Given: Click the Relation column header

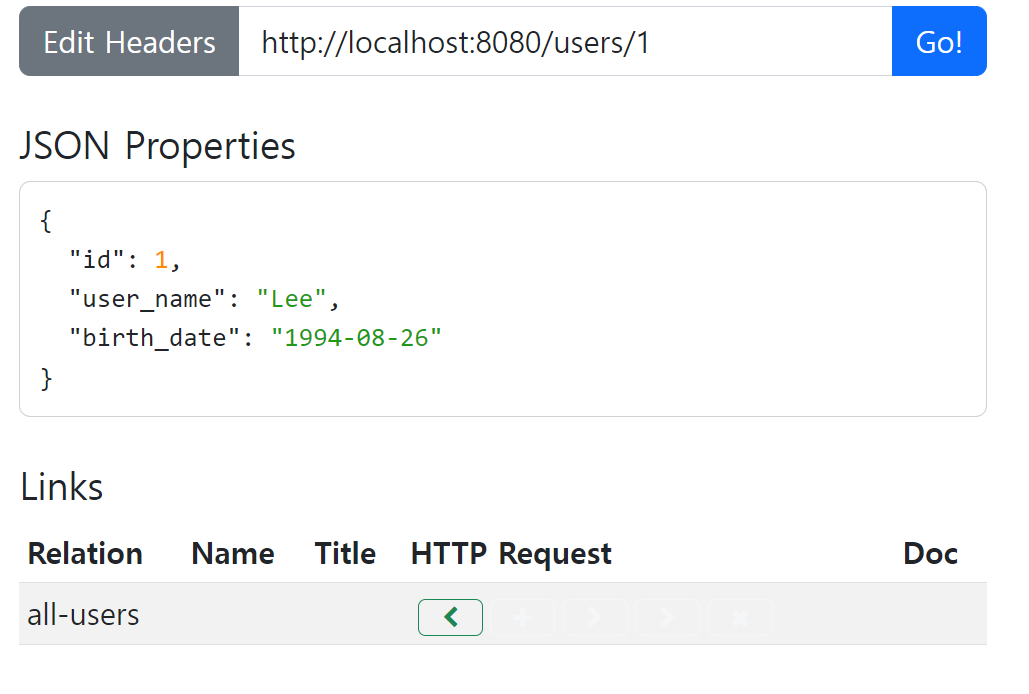Looking at the screenshot, I should click(x=85, y=554).
